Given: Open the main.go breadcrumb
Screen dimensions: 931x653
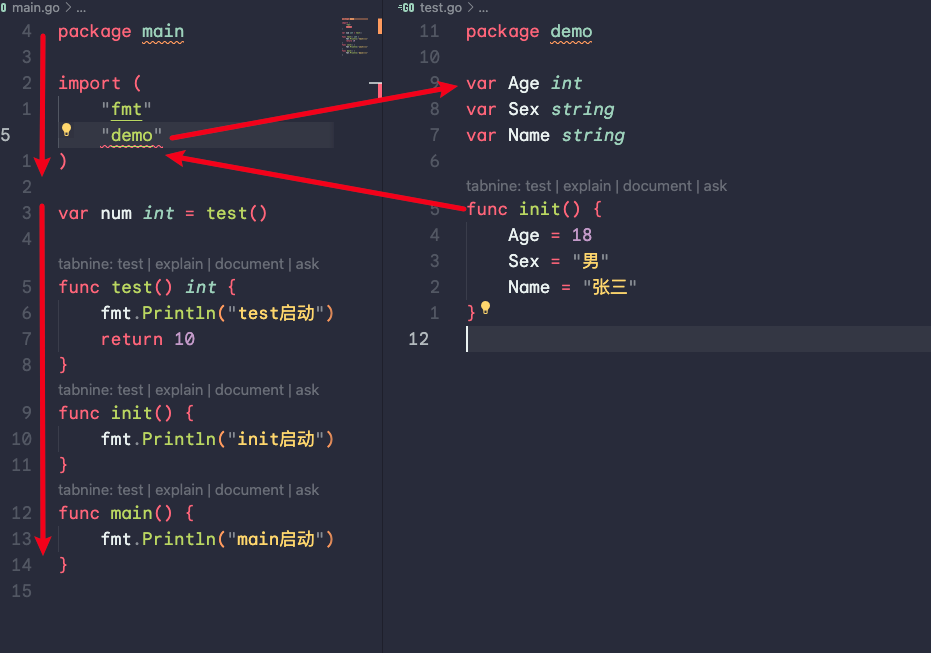Looking at the screenshot, I should pos(36,8).
